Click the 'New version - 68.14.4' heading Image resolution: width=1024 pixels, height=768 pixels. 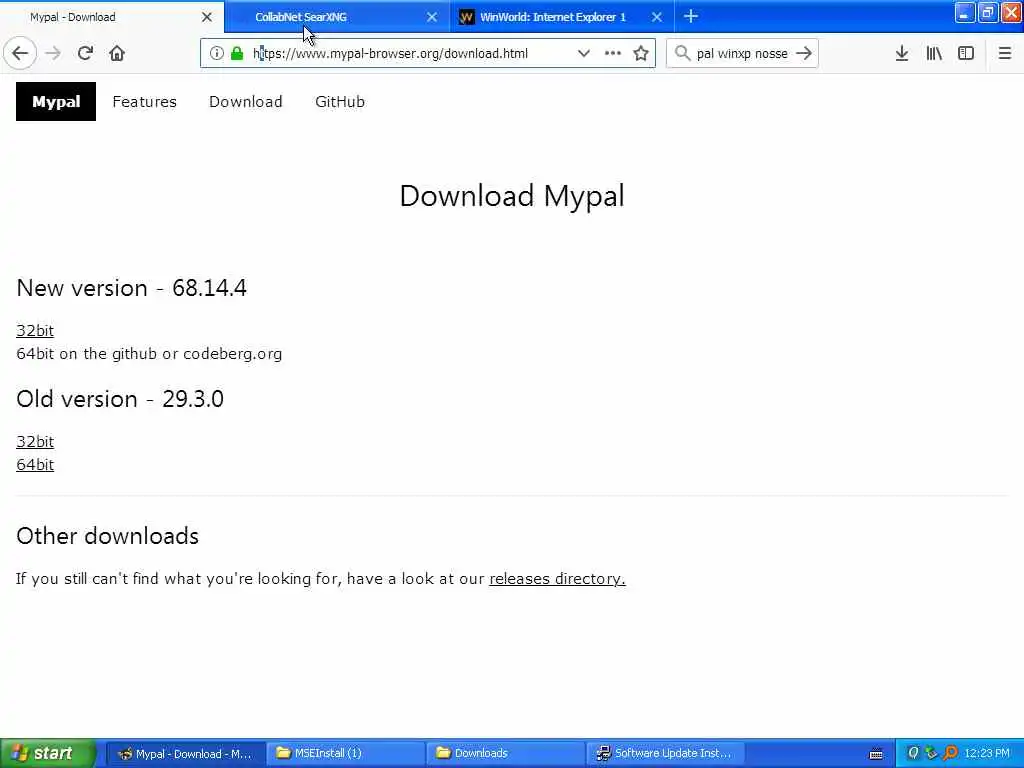pos(131,288)
